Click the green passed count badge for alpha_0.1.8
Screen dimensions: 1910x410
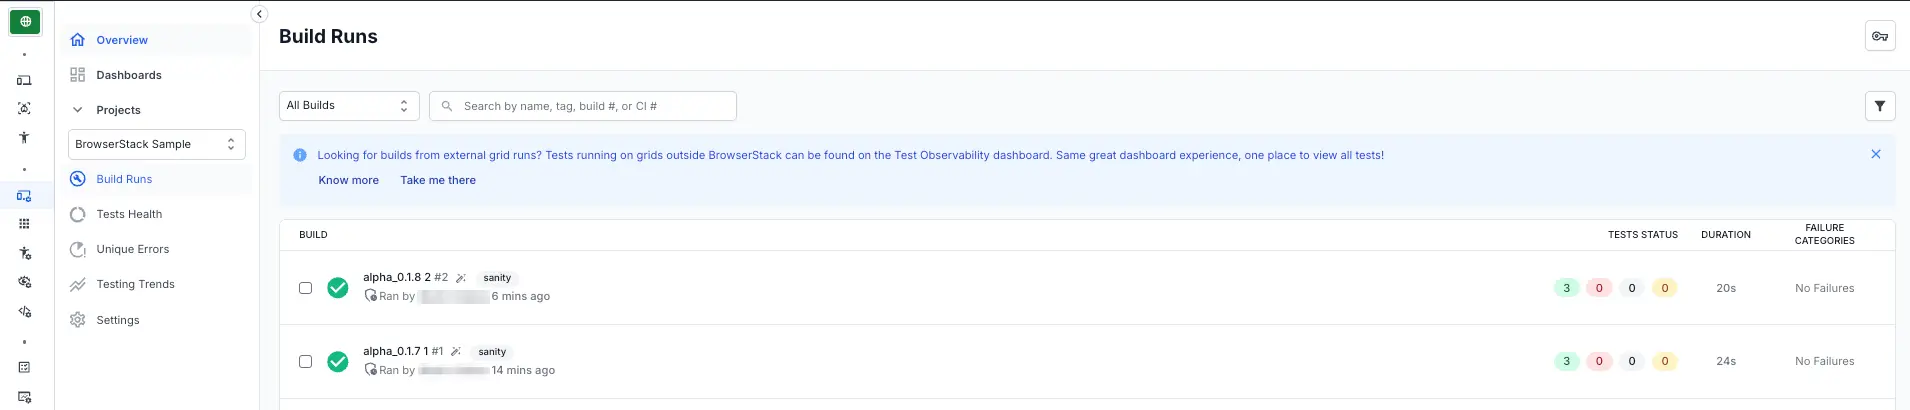coord(1566,288)
